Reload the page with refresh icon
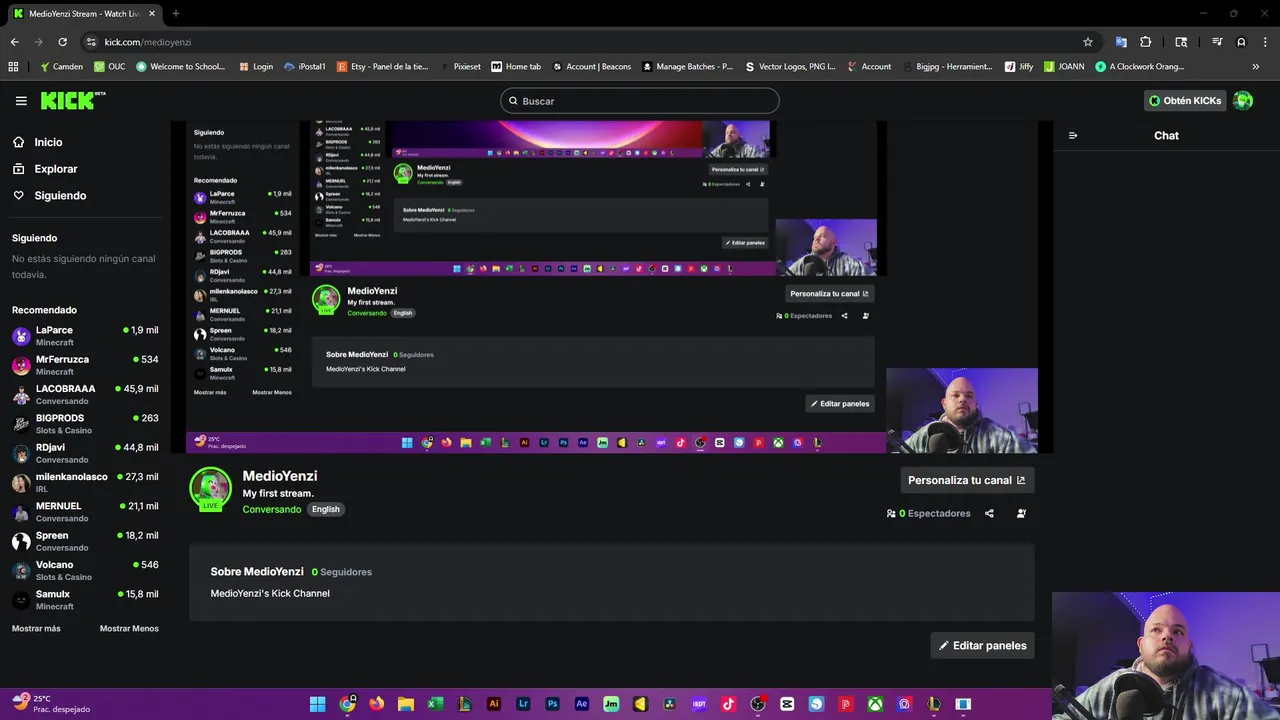Image resolution: width=1280 pixels, height=720 pixels. coord(62,42)
